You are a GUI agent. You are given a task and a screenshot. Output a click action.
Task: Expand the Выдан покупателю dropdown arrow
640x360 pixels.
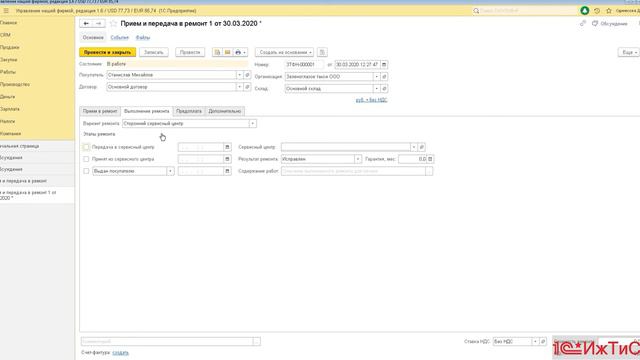170,171
